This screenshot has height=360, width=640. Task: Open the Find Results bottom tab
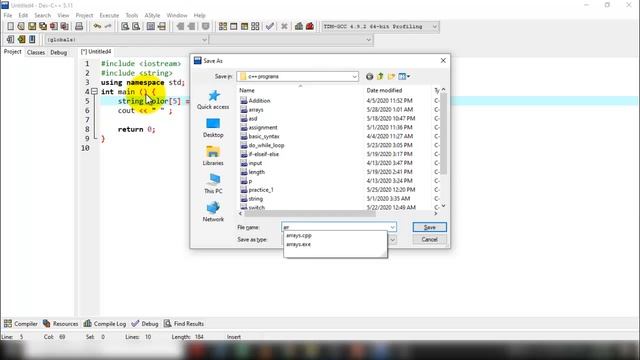184,324
